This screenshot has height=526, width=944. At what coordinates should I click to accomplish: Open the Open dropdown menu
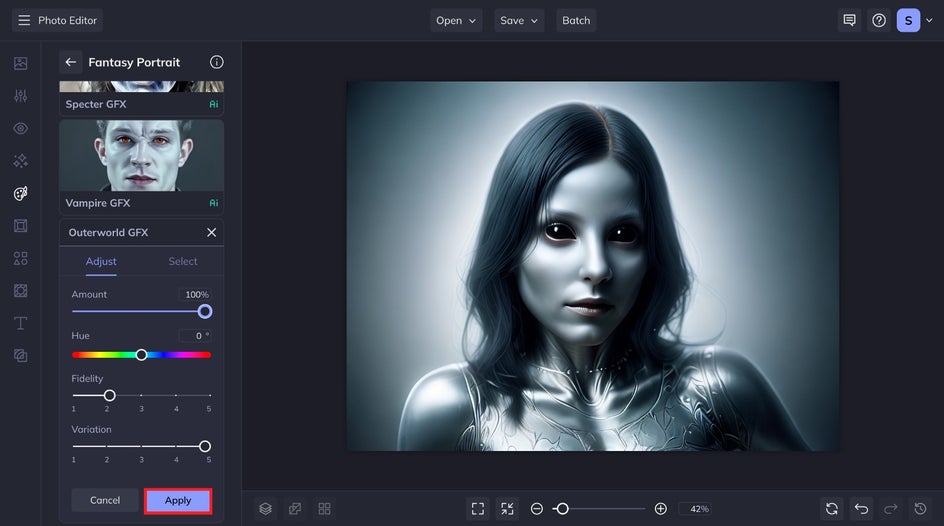point(456,20)
